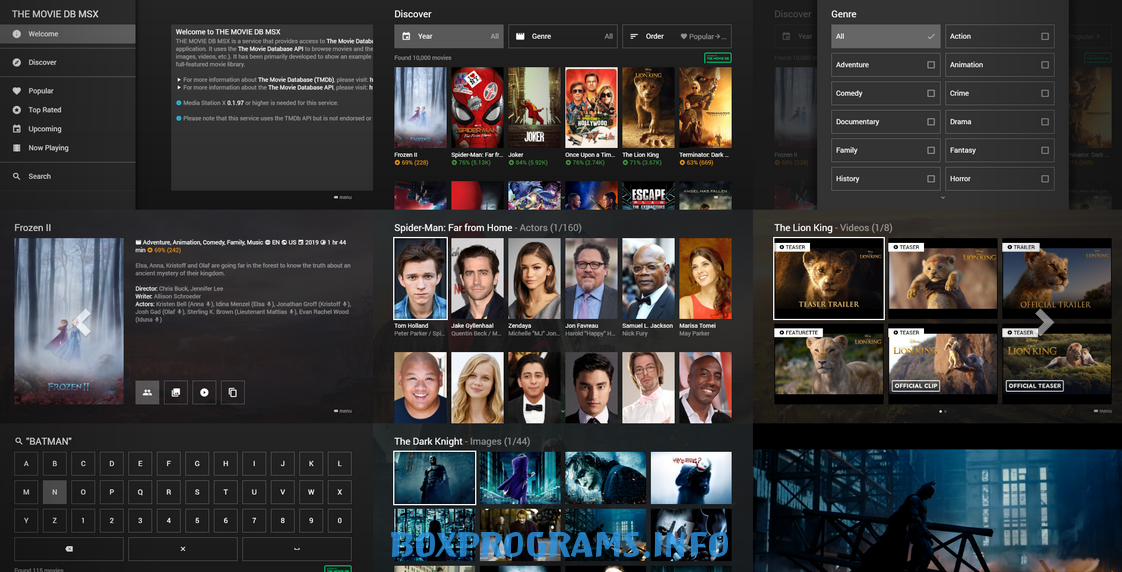Open Now Playing from the sidebar menu
This screenshot has width=1122, height=572.
tap(48, 148)
